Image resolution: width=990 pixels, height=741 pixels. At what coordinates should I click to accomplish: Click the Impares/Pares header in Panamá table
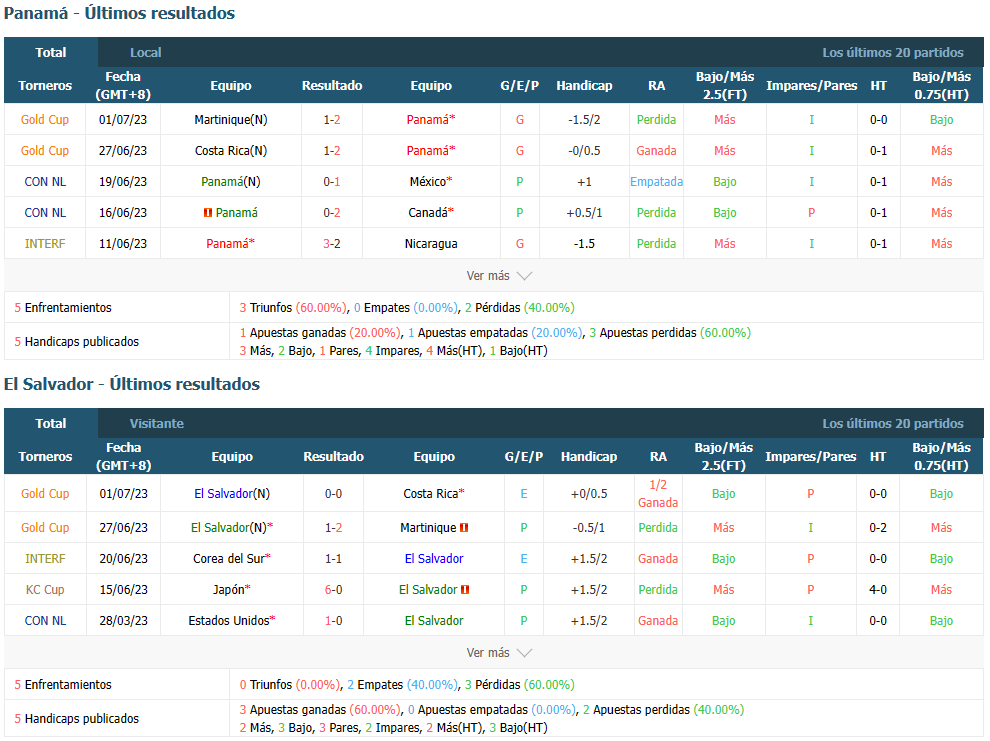click(811, 85)
